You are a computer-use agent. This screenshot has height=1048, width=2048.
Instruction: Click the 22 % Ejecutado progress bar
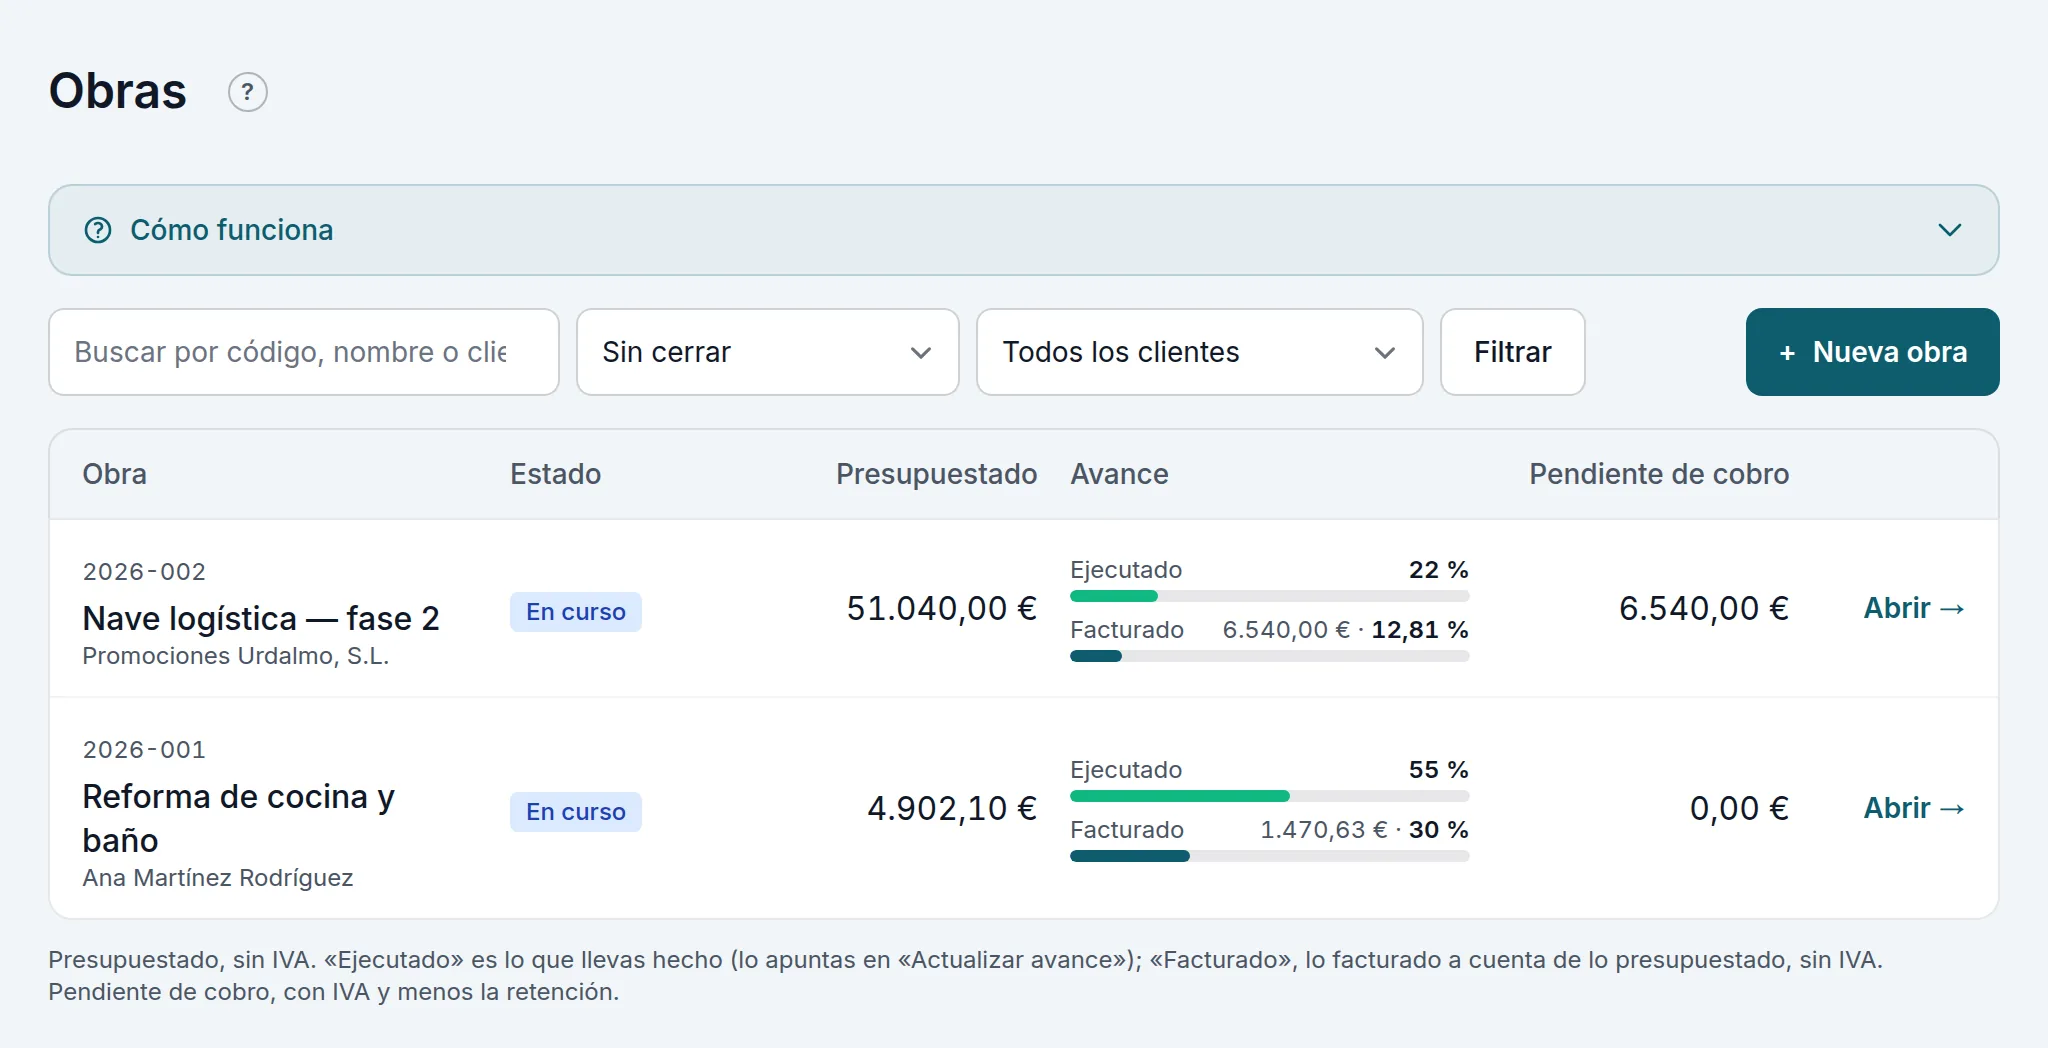point(1270,596)
